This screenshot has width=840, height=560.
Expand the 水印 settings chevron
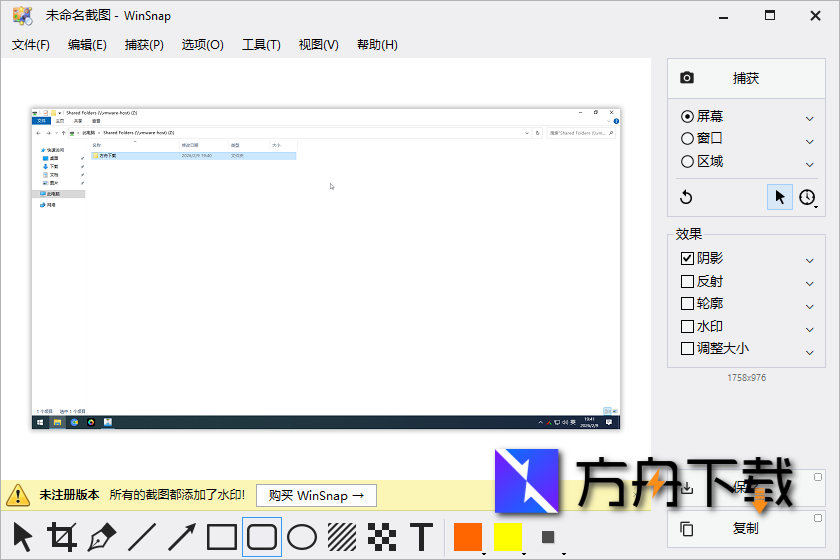809,330
